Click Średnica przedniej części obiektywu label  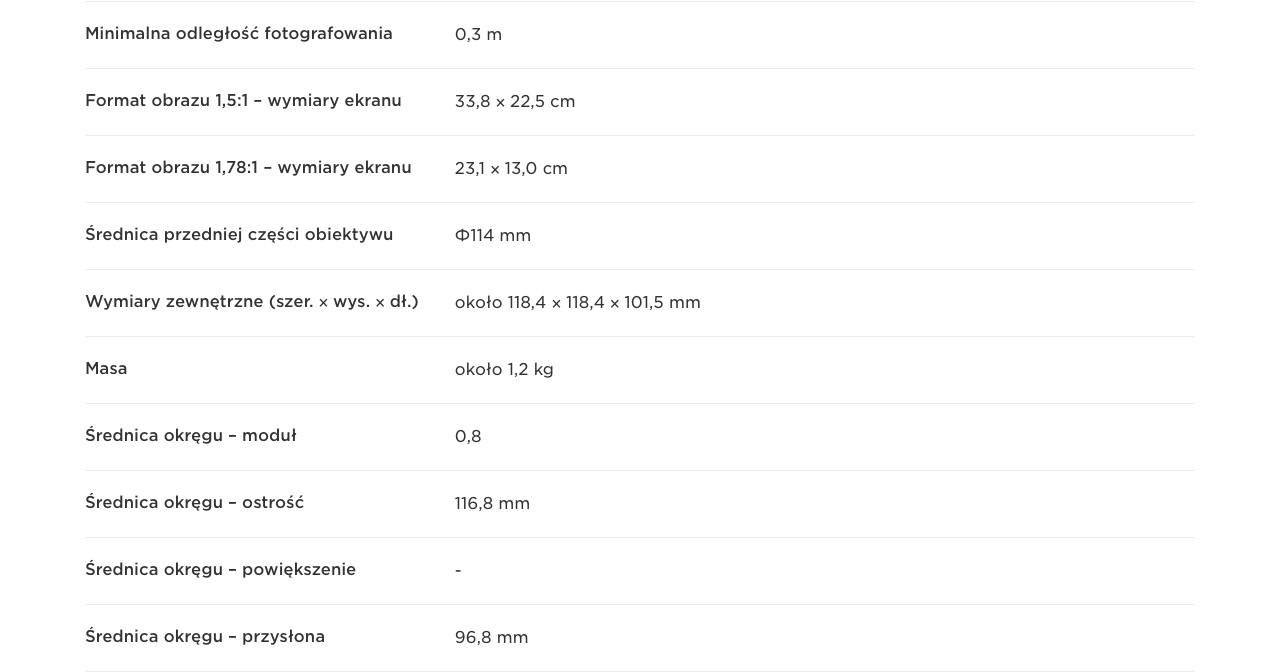click(x=239, y=235)
